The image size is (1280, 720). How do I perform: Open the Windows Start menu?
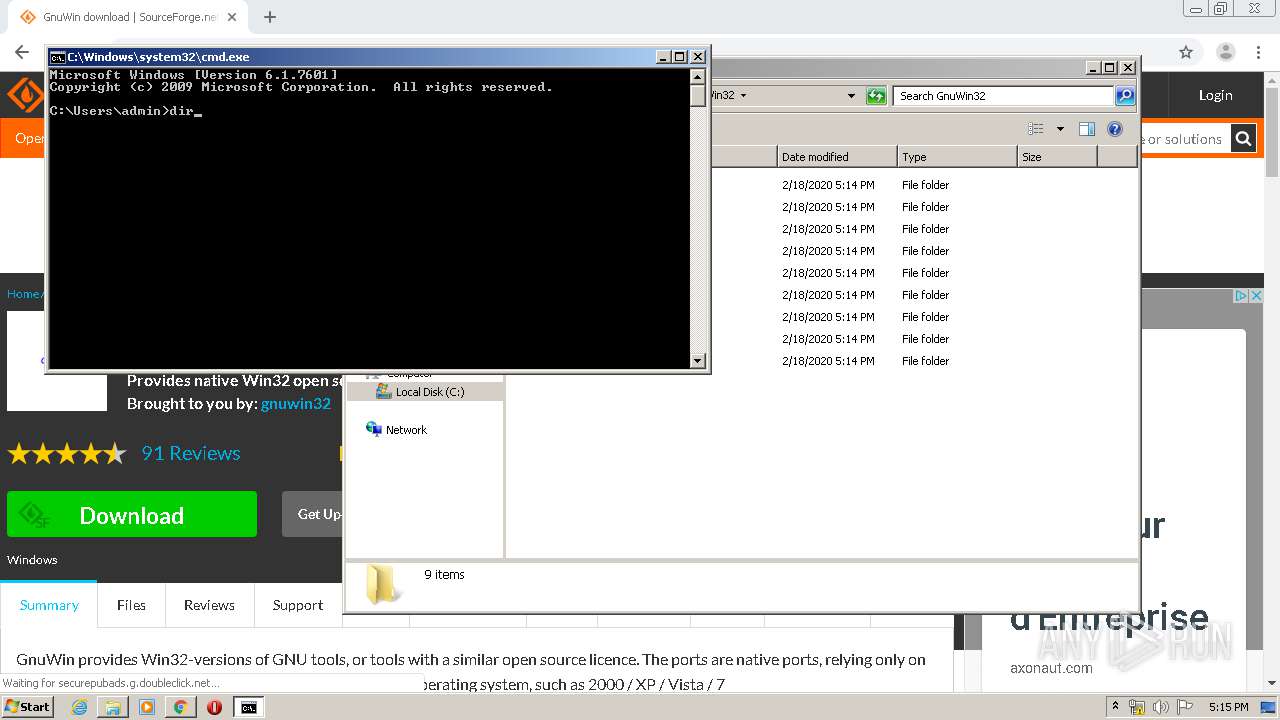click(x=27, y=706)
